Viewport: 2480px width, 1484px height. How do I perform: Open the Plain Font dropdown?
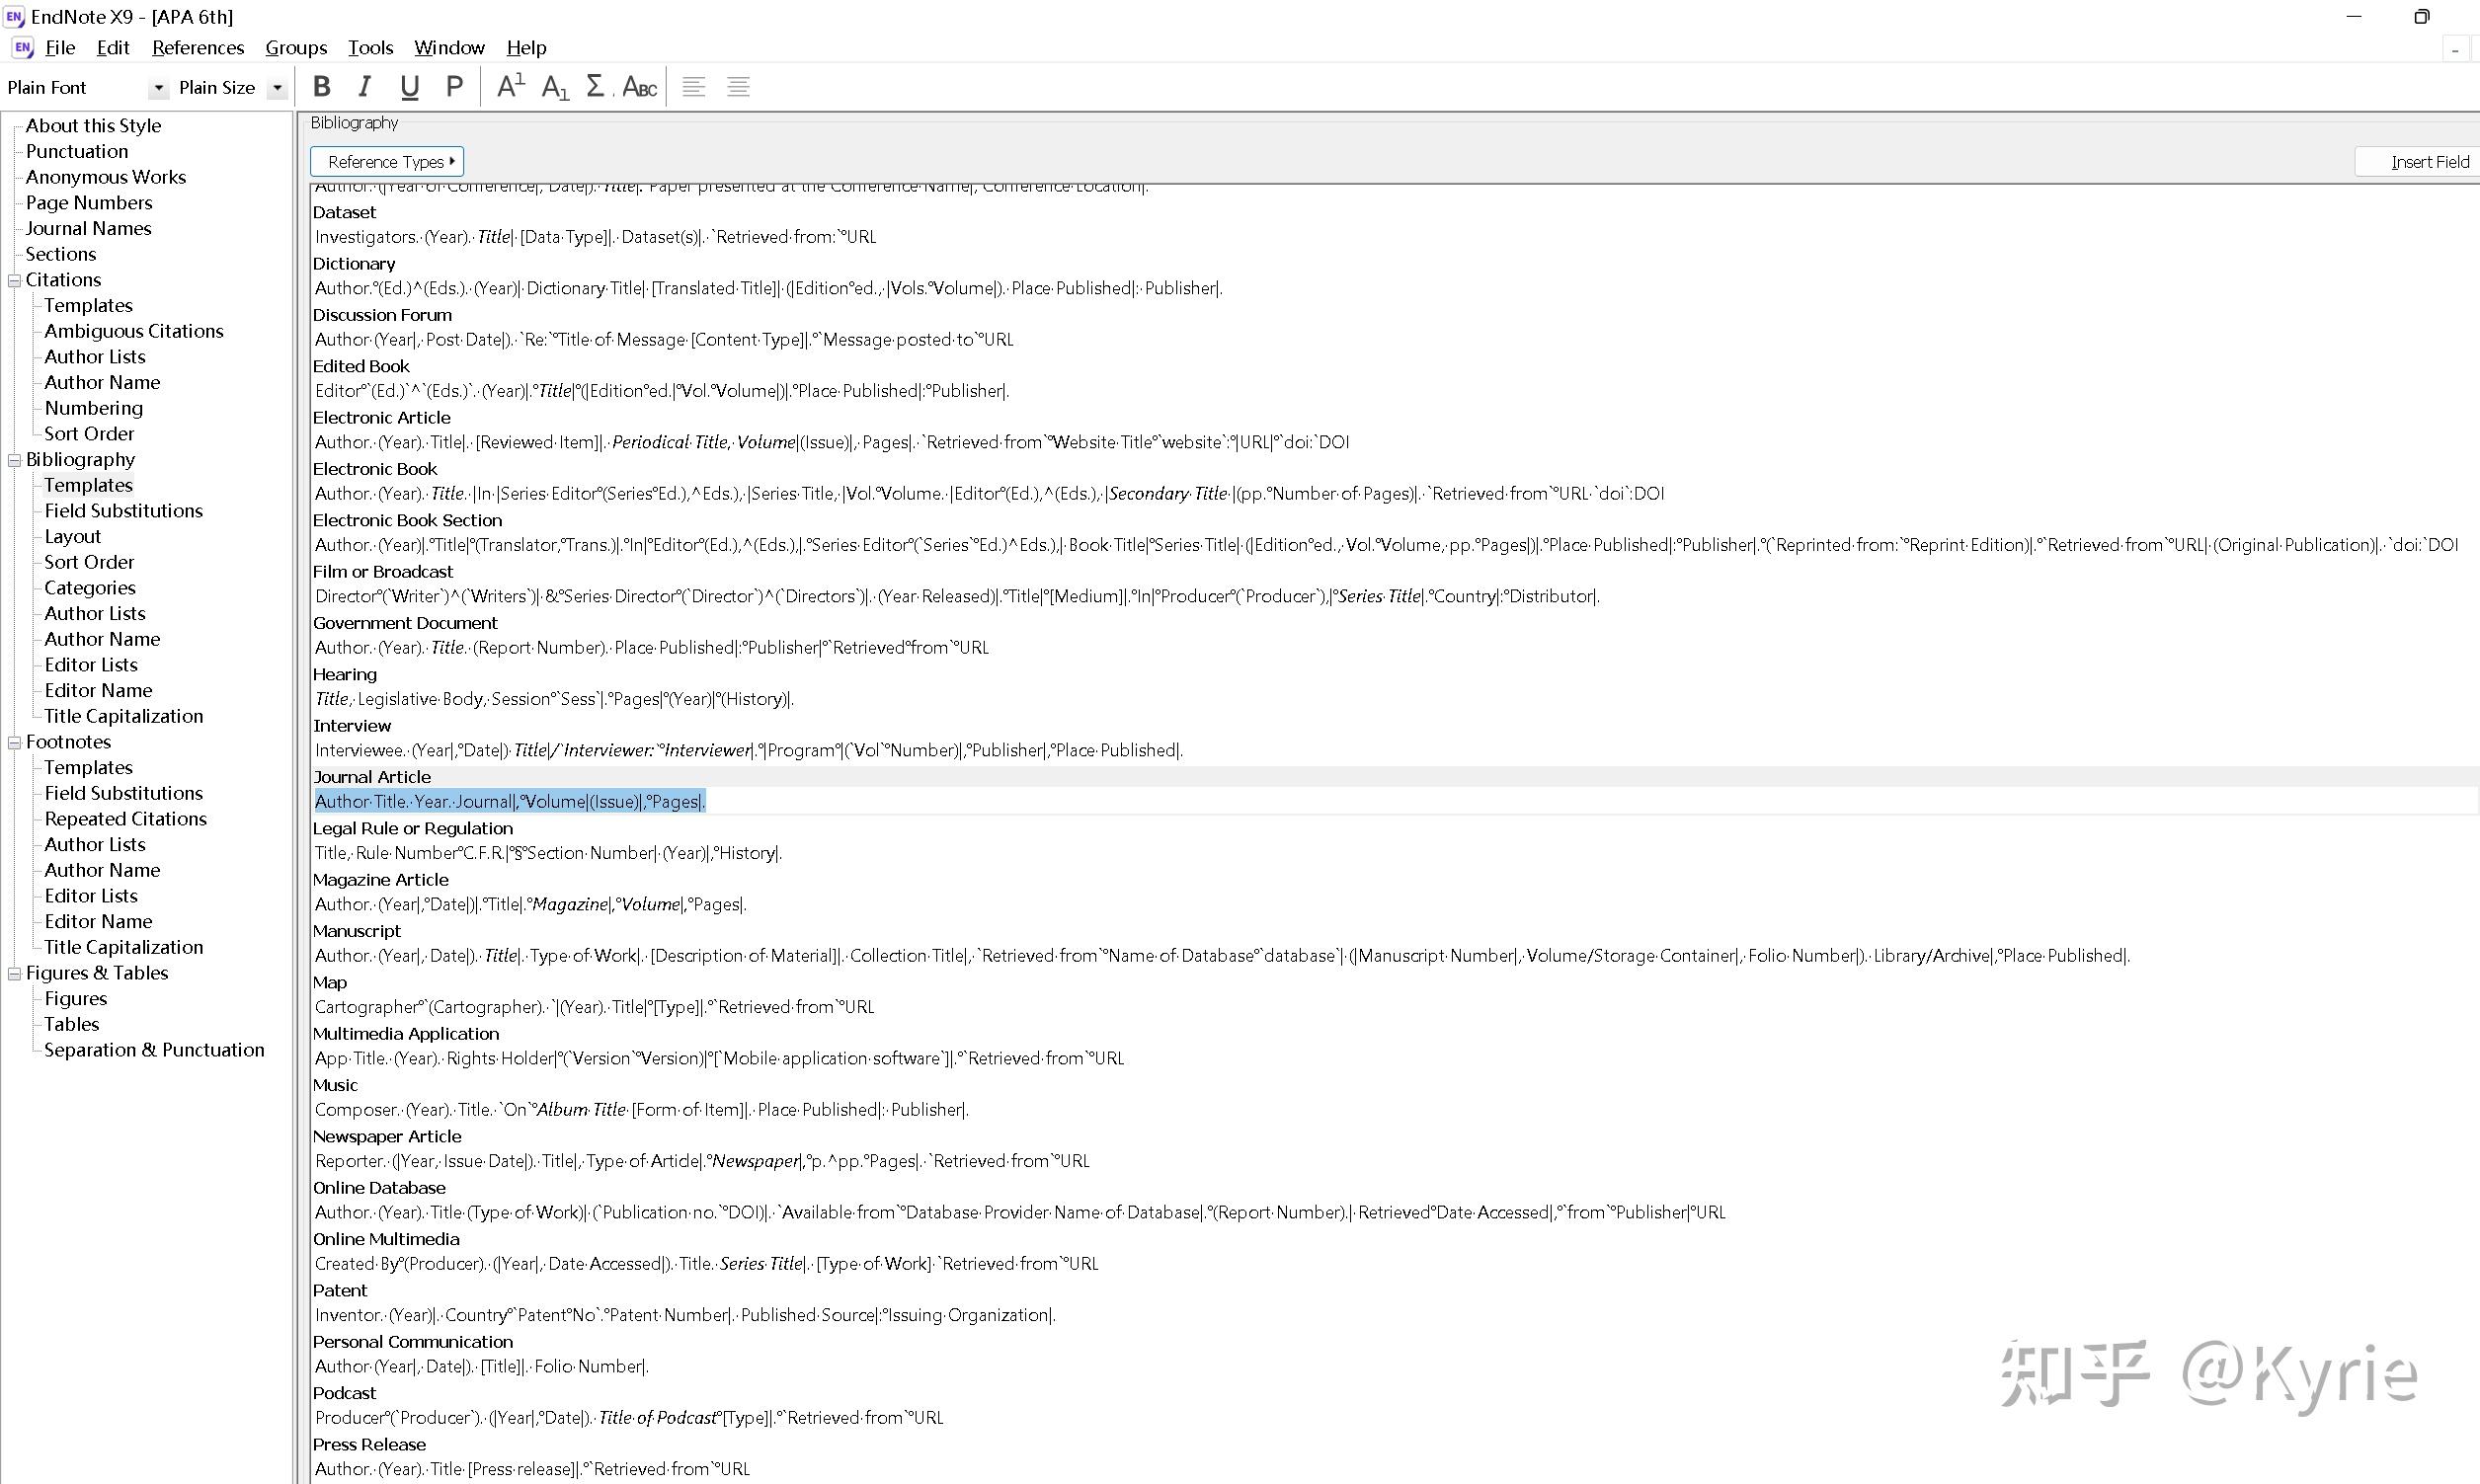[158, 88]
